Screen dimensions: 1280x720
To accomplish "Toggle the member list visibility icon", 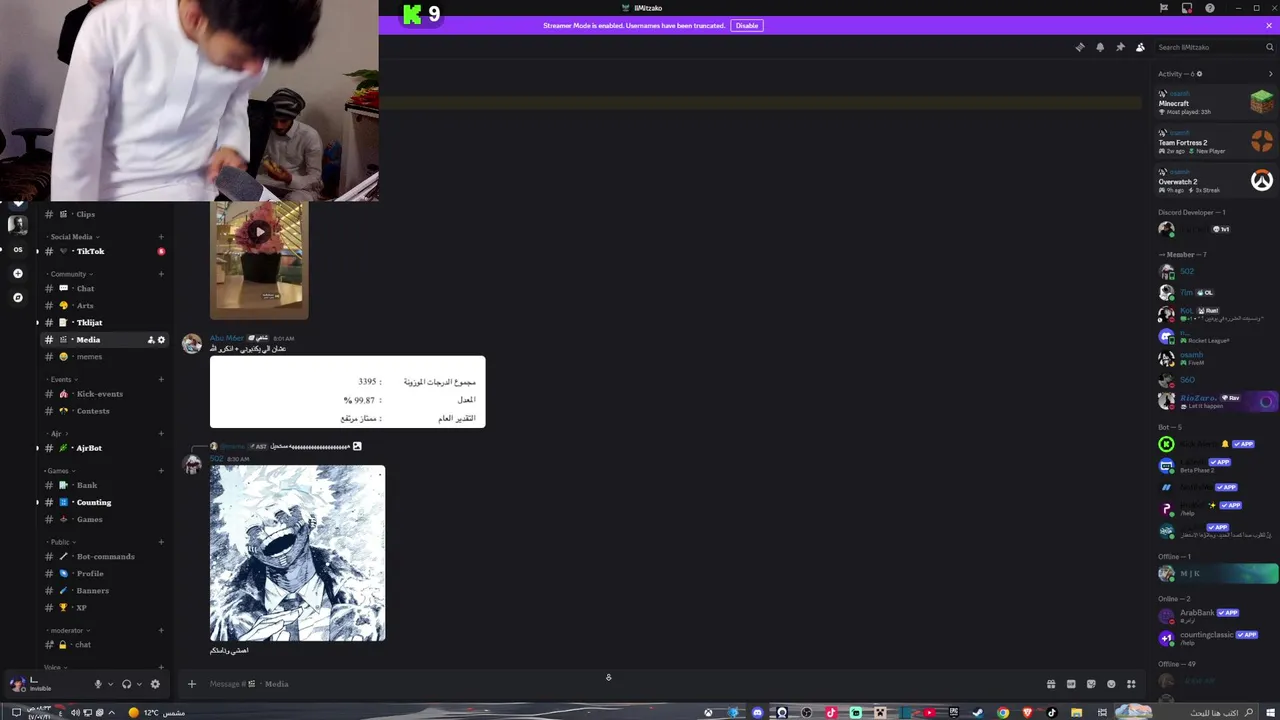I will click(x=1140, y=47).
